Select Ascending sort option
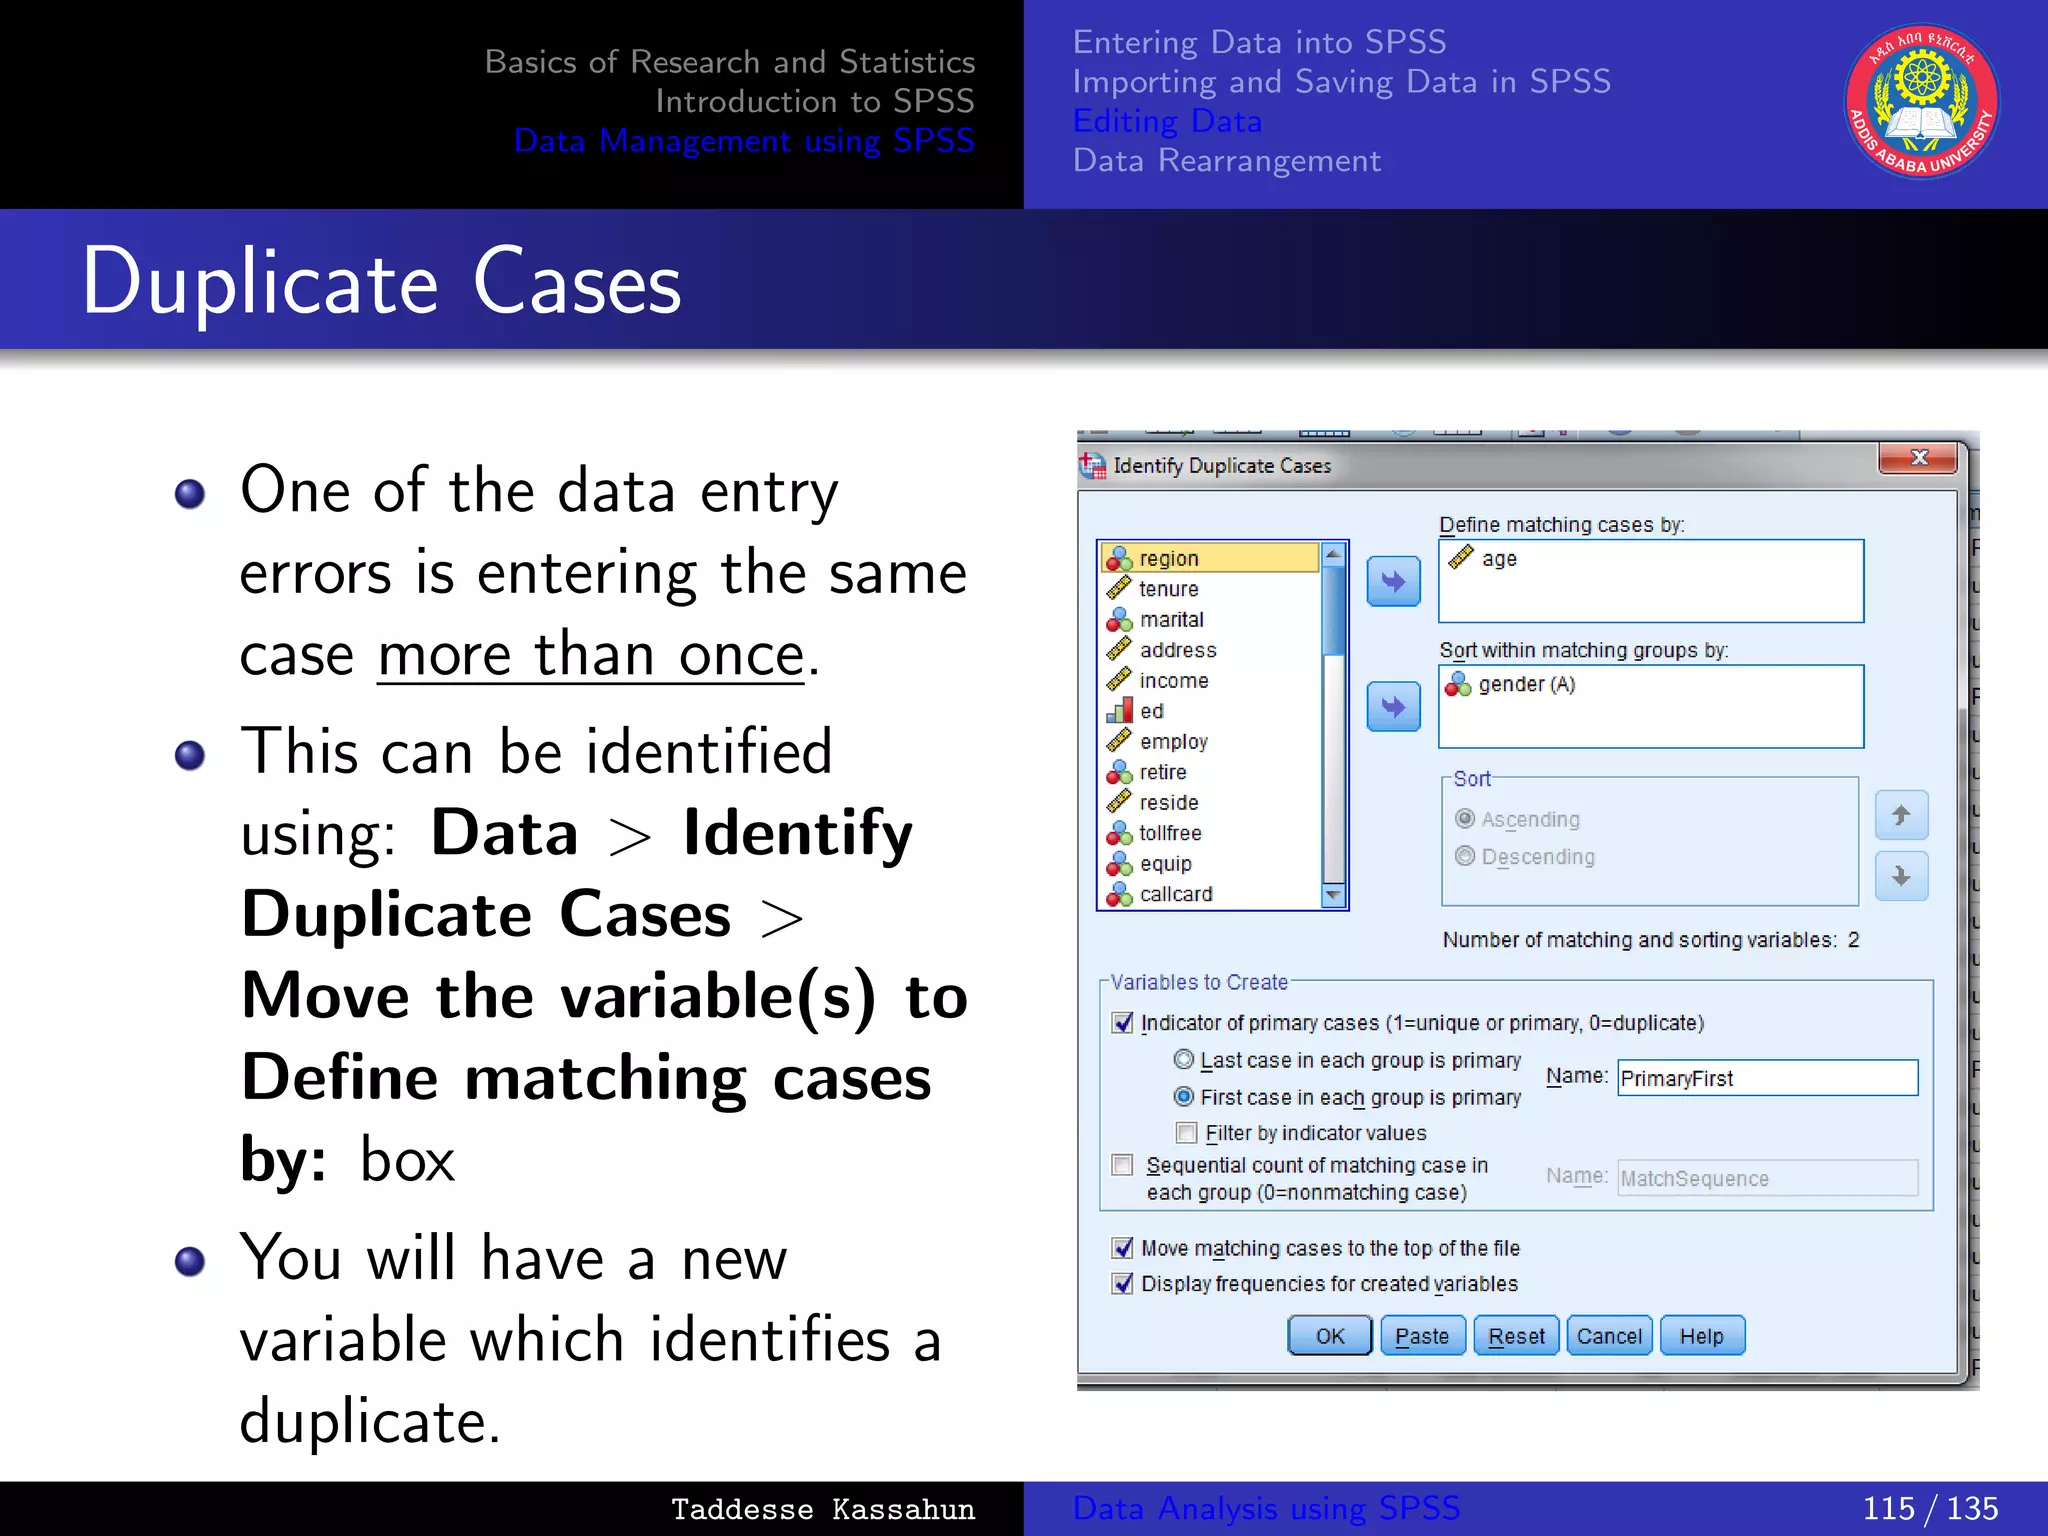The image size is (2048, 1536). (1465, 819)
